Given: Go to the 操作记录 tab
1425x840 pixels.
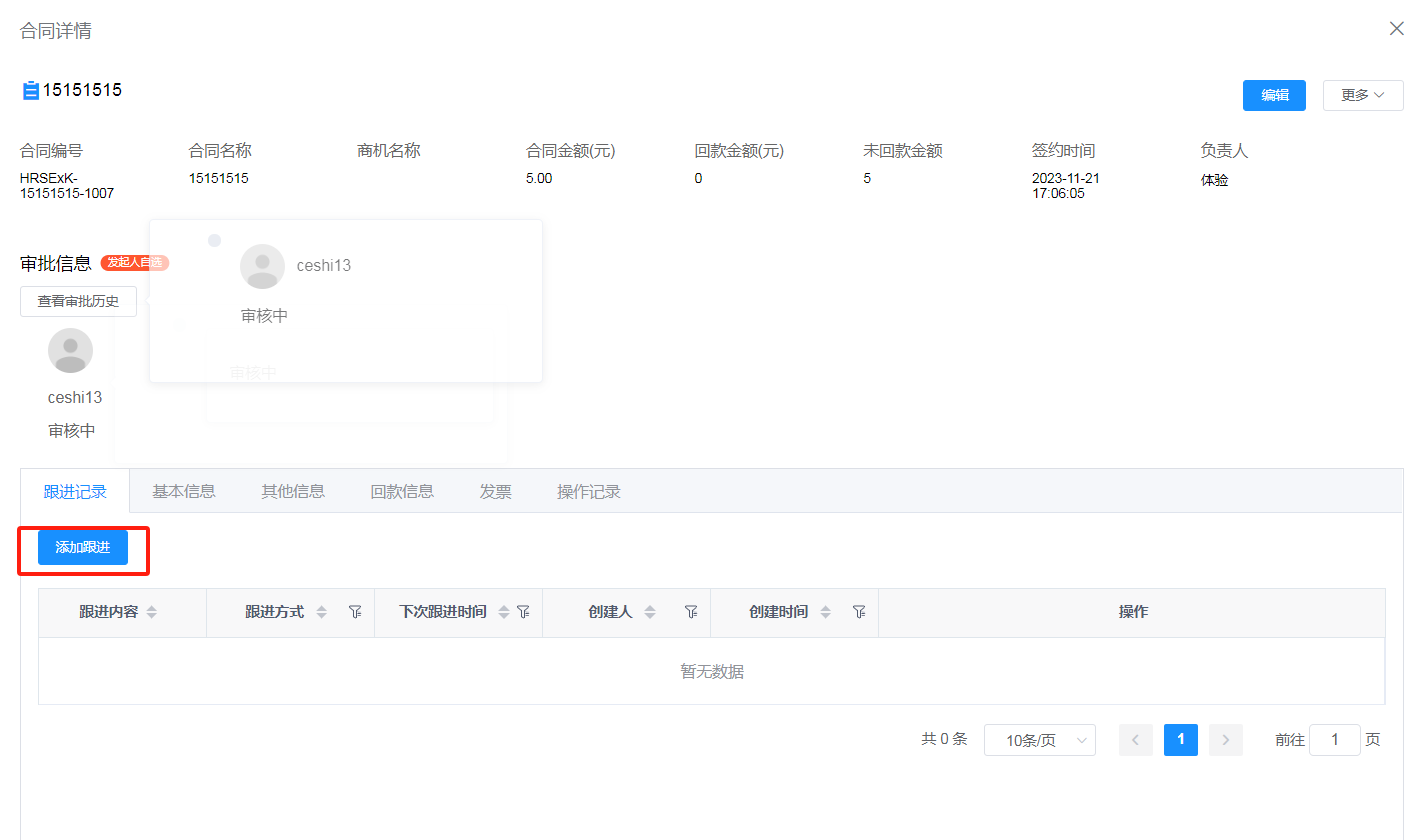Looking at the screenshot, I should pos(589,491).
